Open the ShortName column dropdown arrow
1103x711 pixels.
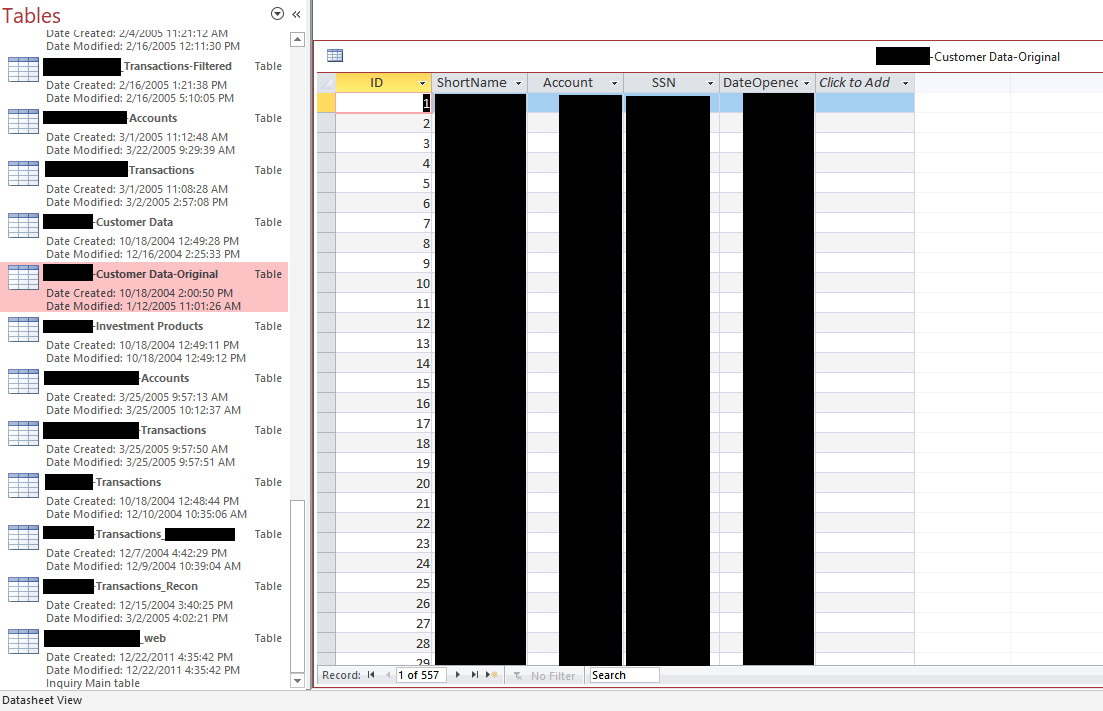[x=518, y=83]
